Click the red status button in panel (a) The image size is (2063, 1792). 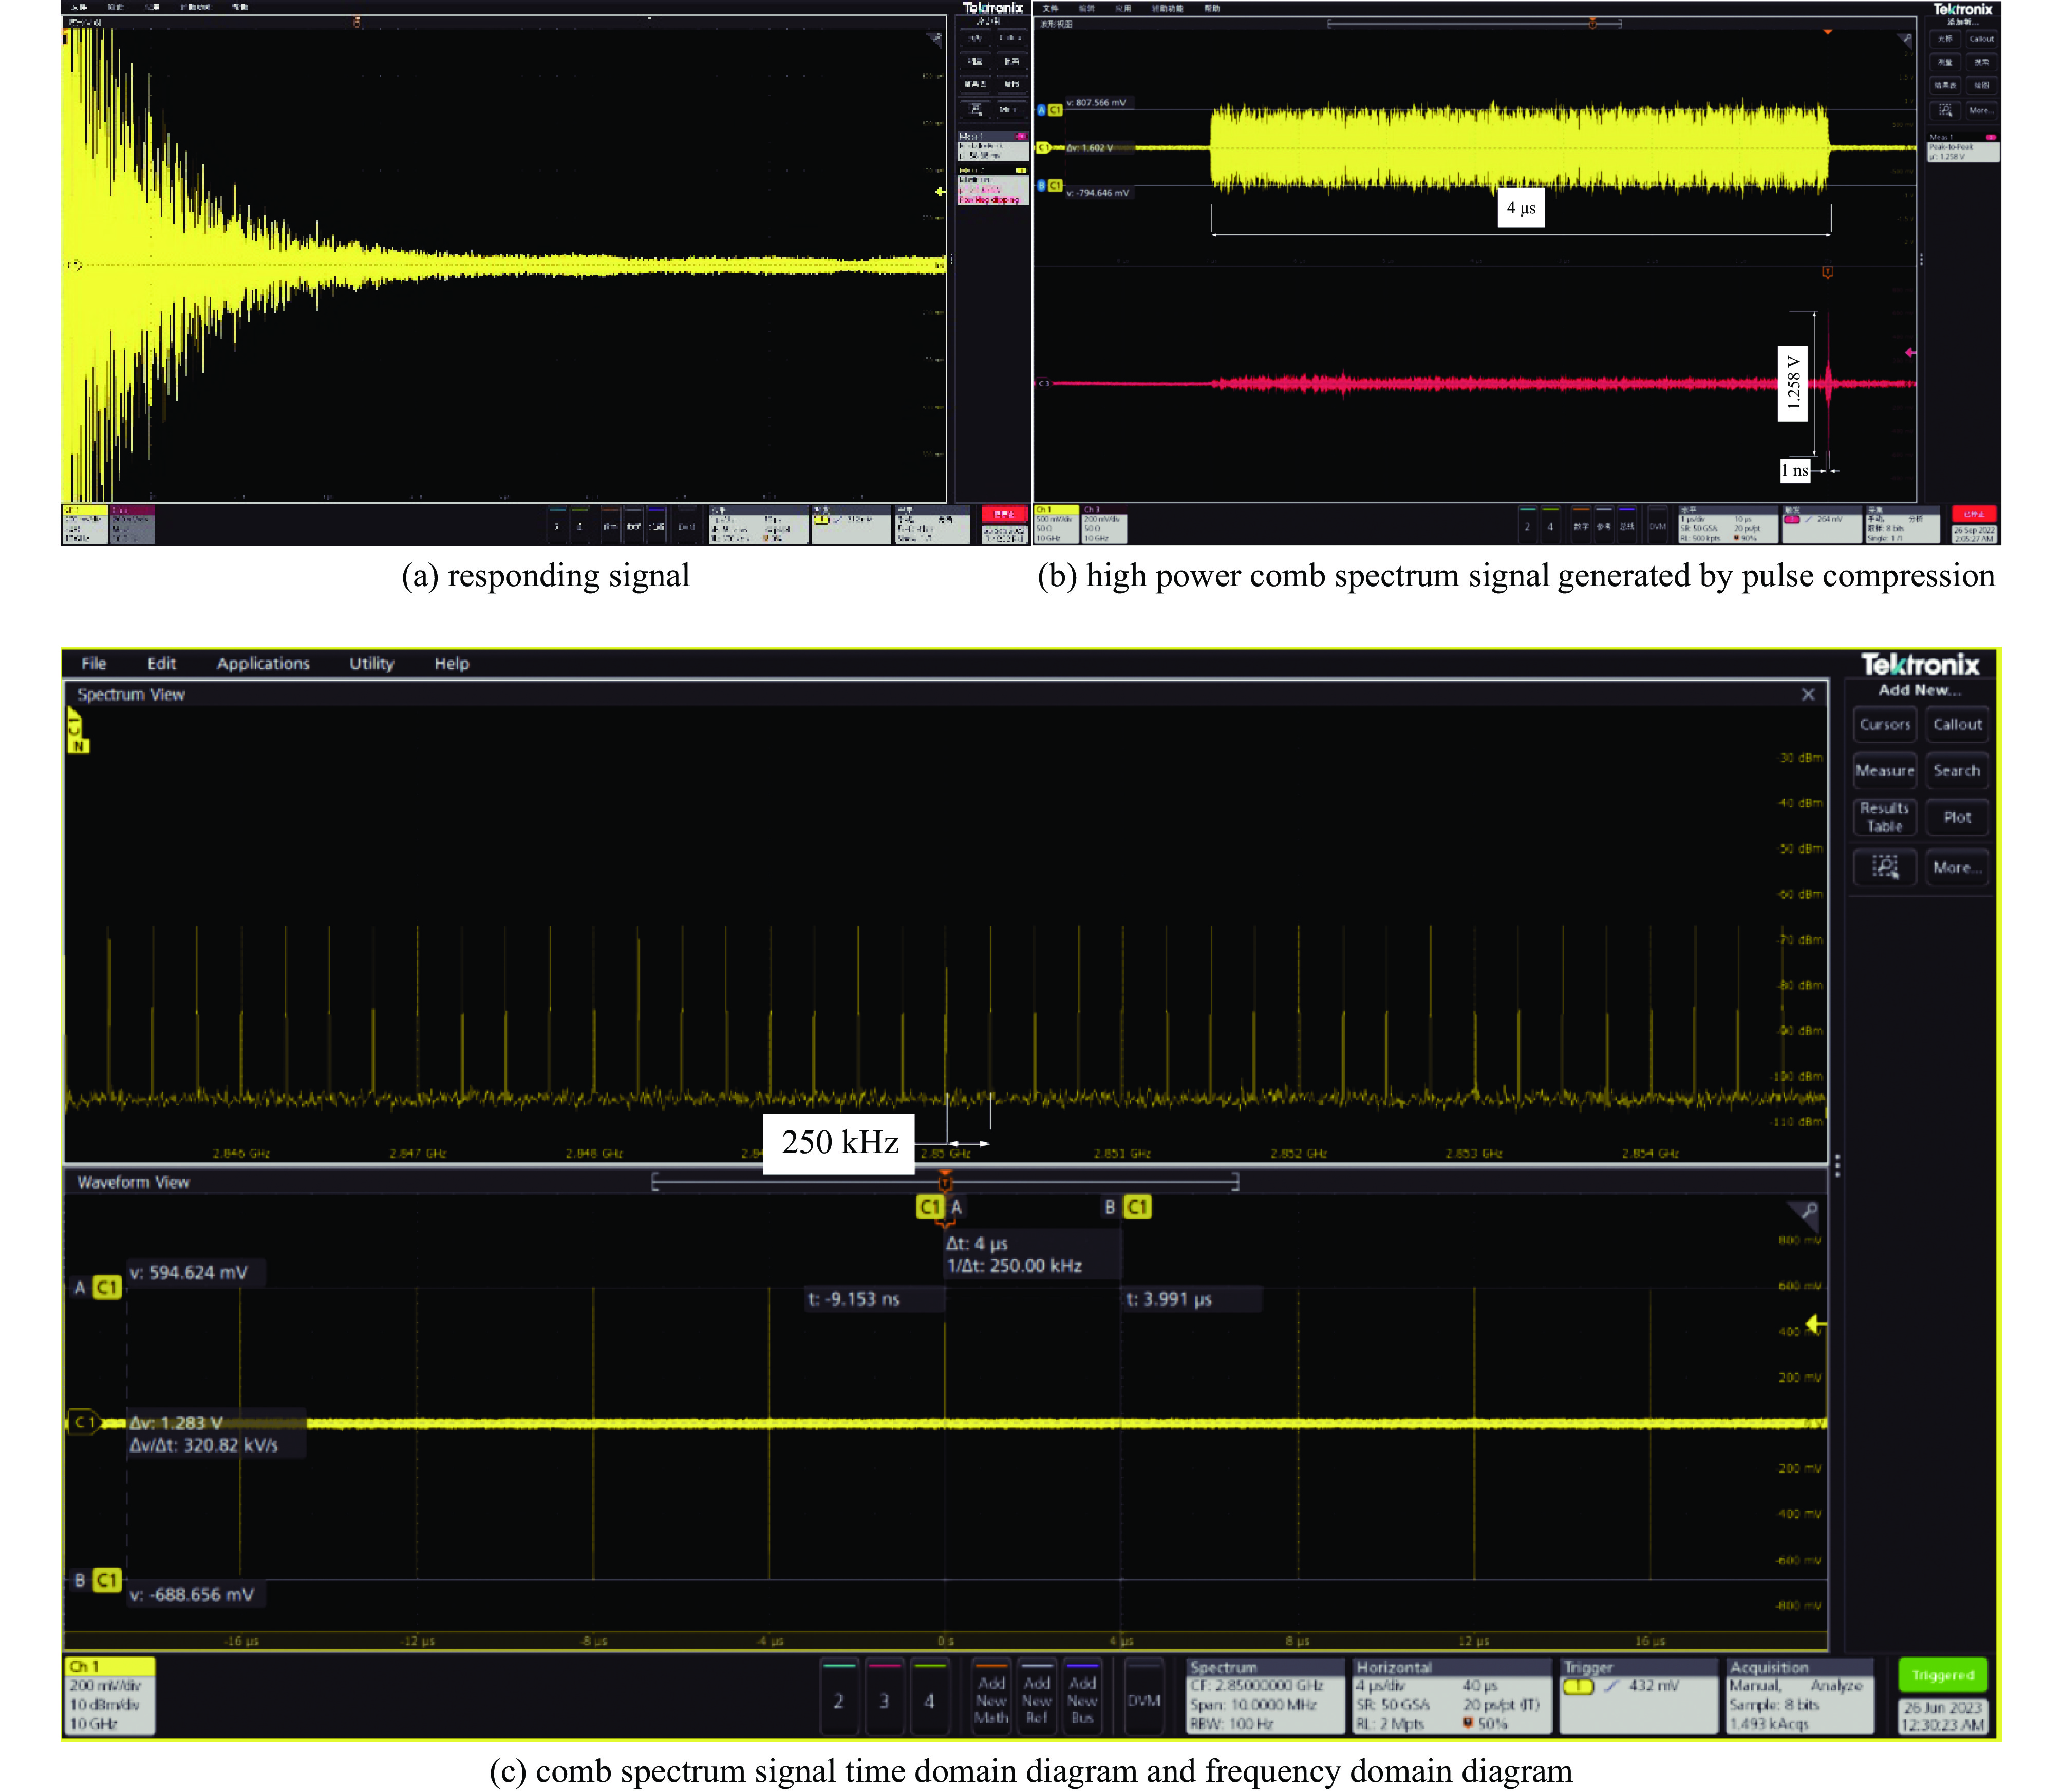click(1004, 514)
